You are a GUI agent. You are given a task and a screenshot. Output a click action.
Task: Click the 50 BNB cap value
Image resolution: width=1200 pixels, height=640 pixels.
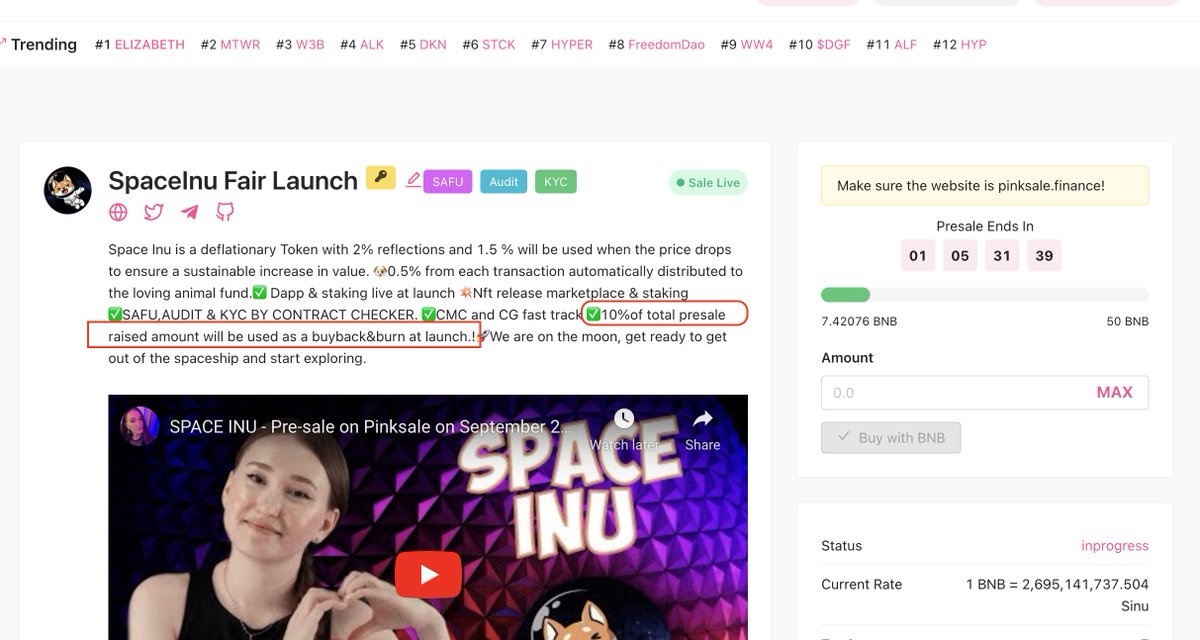tap(1127, 321)
